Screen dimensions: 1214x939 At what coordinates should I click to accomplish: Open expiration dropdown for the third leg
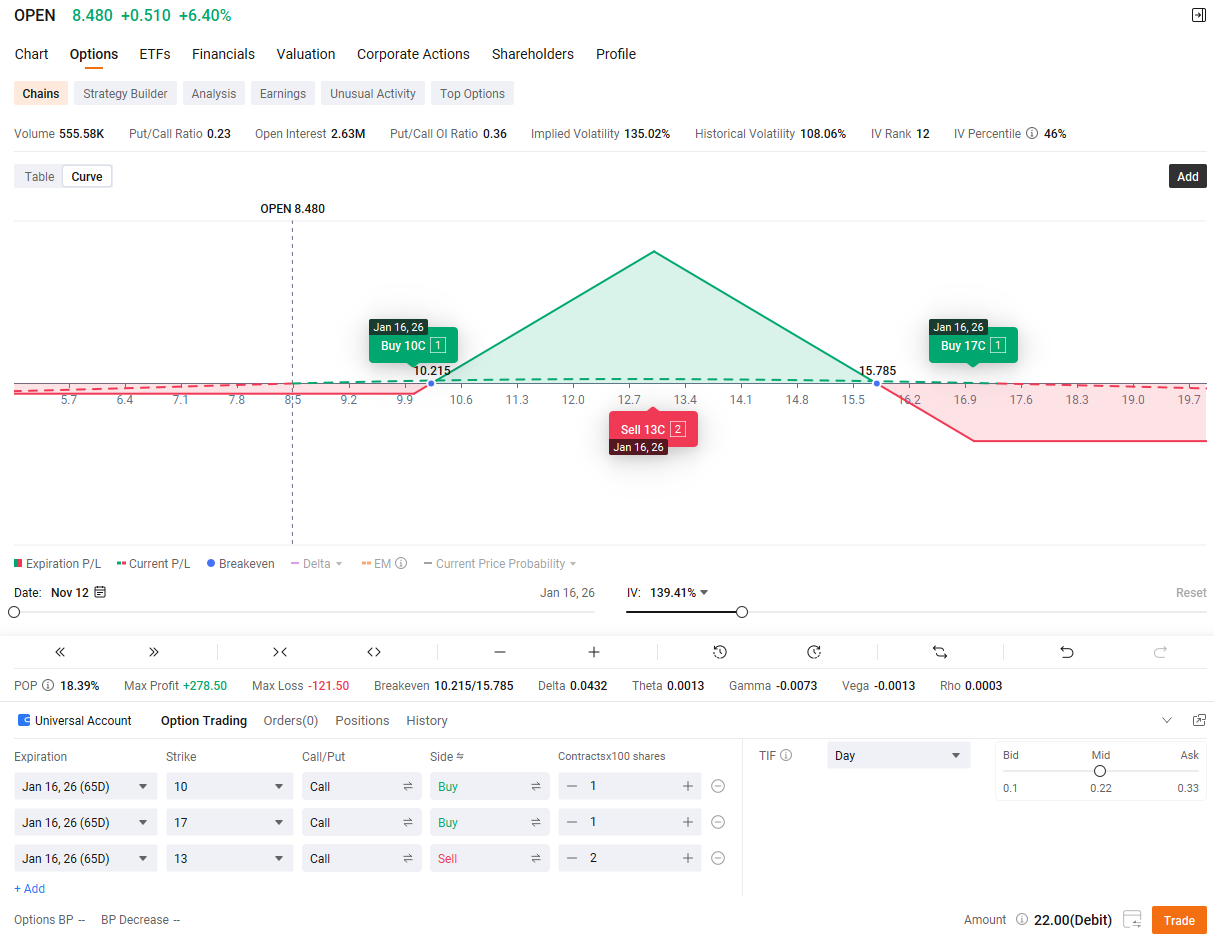86,858
